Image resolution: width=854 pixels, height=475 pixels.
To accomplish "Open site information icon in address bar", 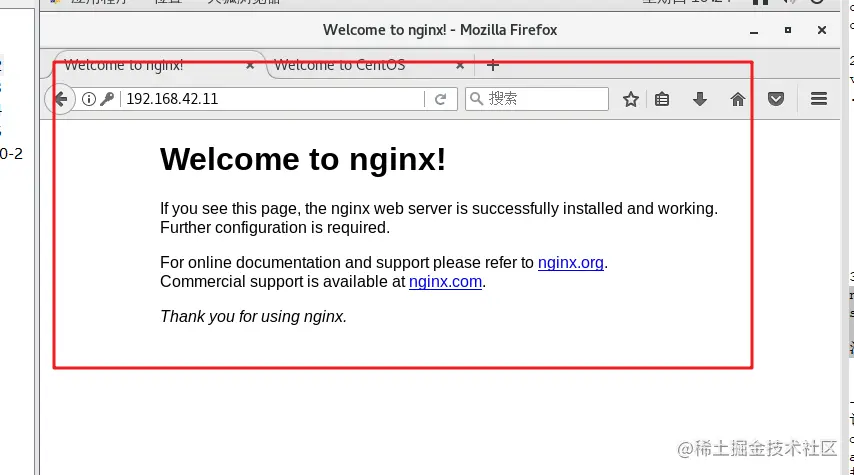I will pyautogui.click(x=89, y=99).
